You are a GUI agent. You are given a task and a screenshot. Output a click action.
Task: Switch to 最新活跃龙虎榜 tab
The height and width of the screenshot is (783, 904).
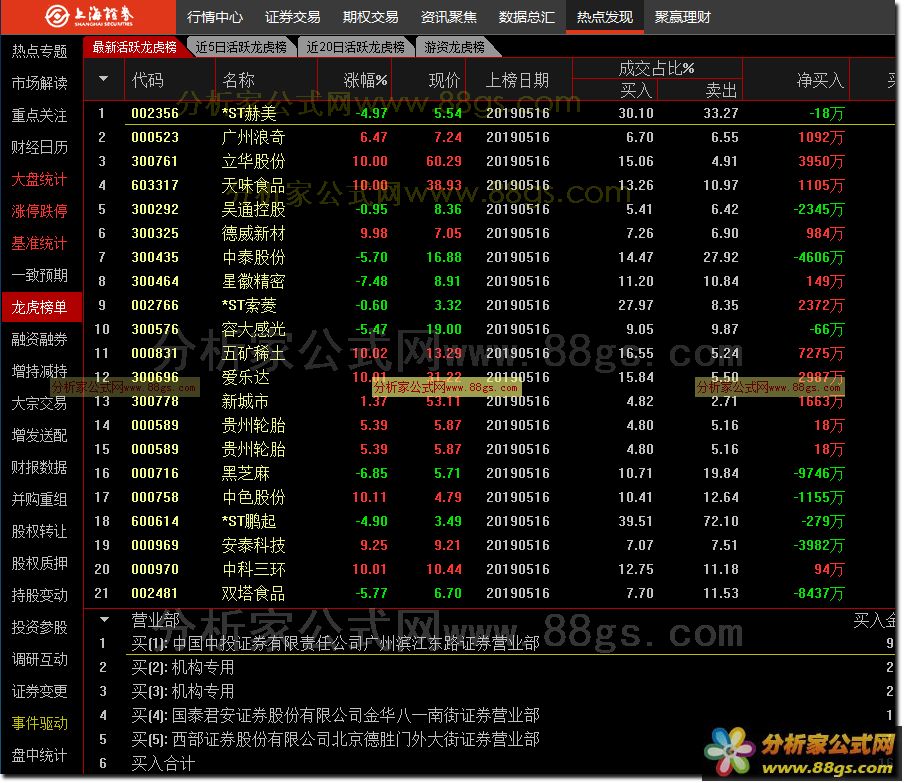(134, 47)
